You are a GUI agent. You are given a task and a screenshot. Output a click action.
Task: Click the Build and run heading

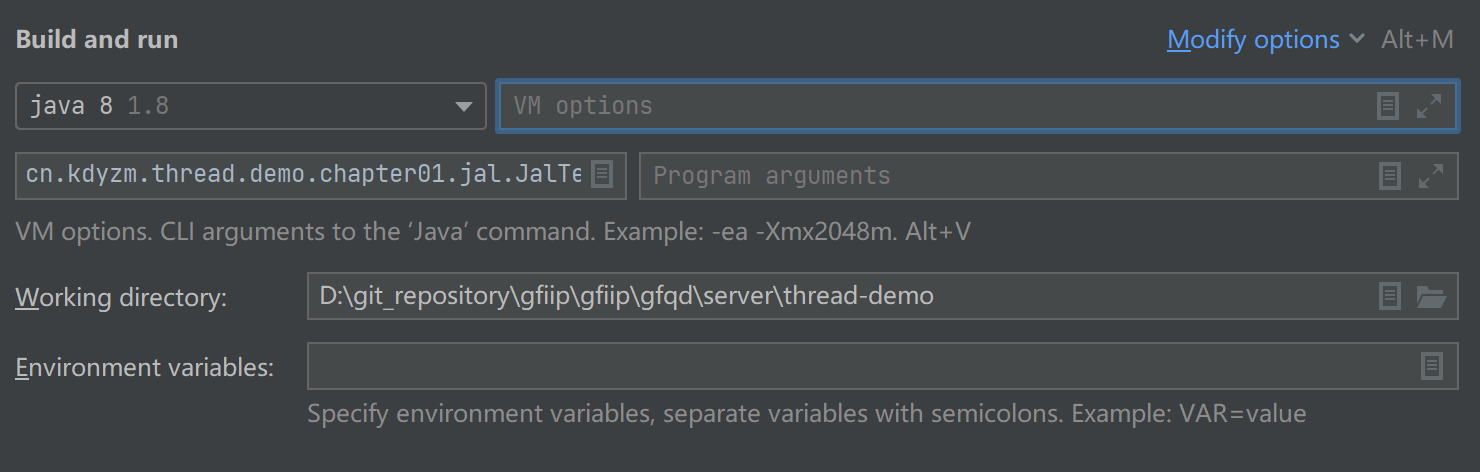(x=97, y=40)
